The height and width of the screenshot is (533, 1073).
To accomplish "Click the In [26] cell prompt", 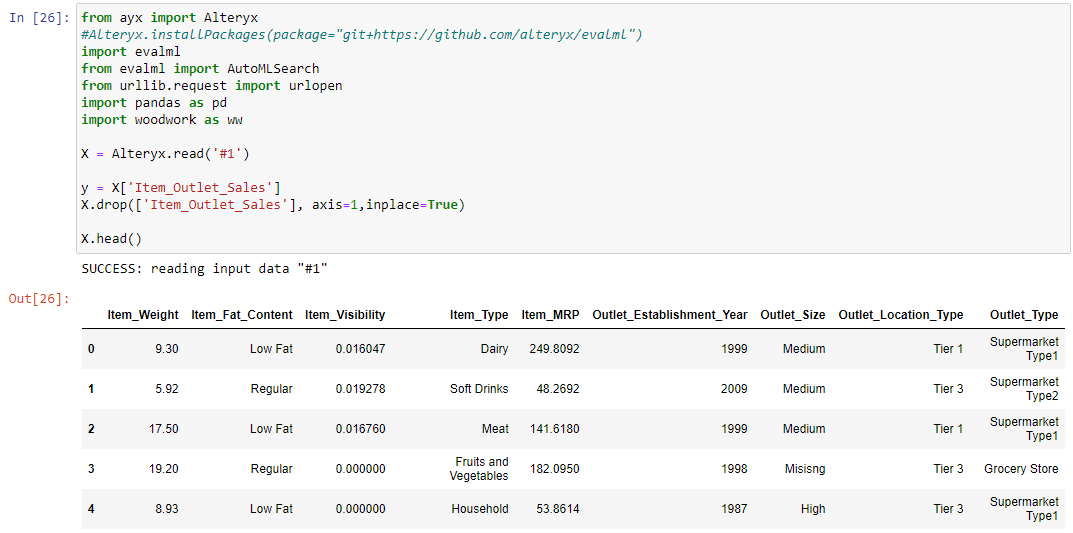I will 39,18.
